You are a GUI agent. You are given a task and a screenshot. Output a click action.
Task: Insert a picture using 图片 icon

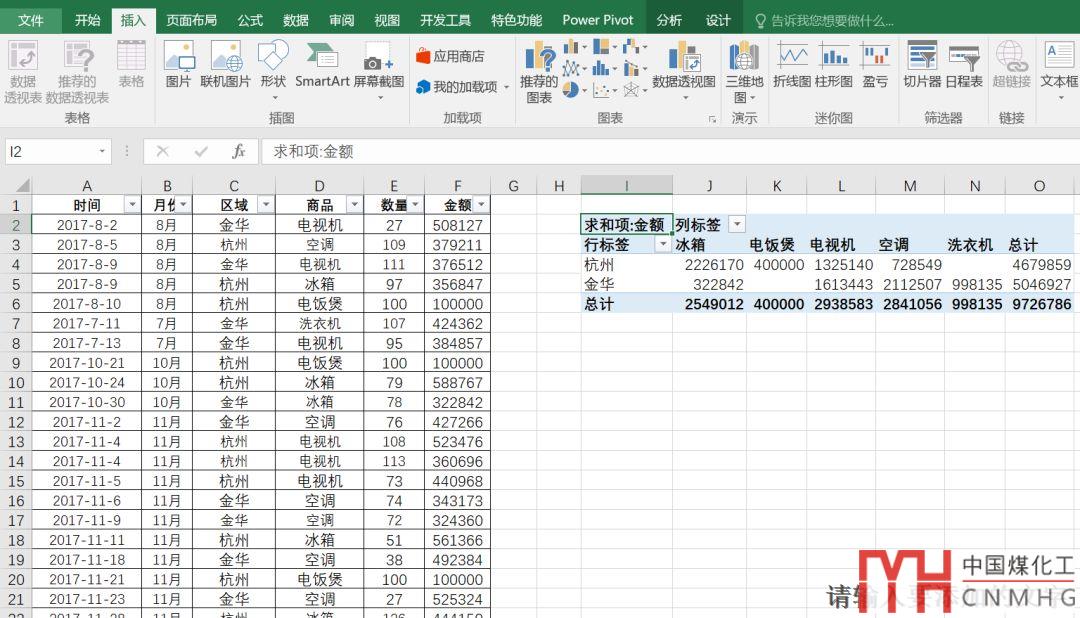[x=178, y=66]
